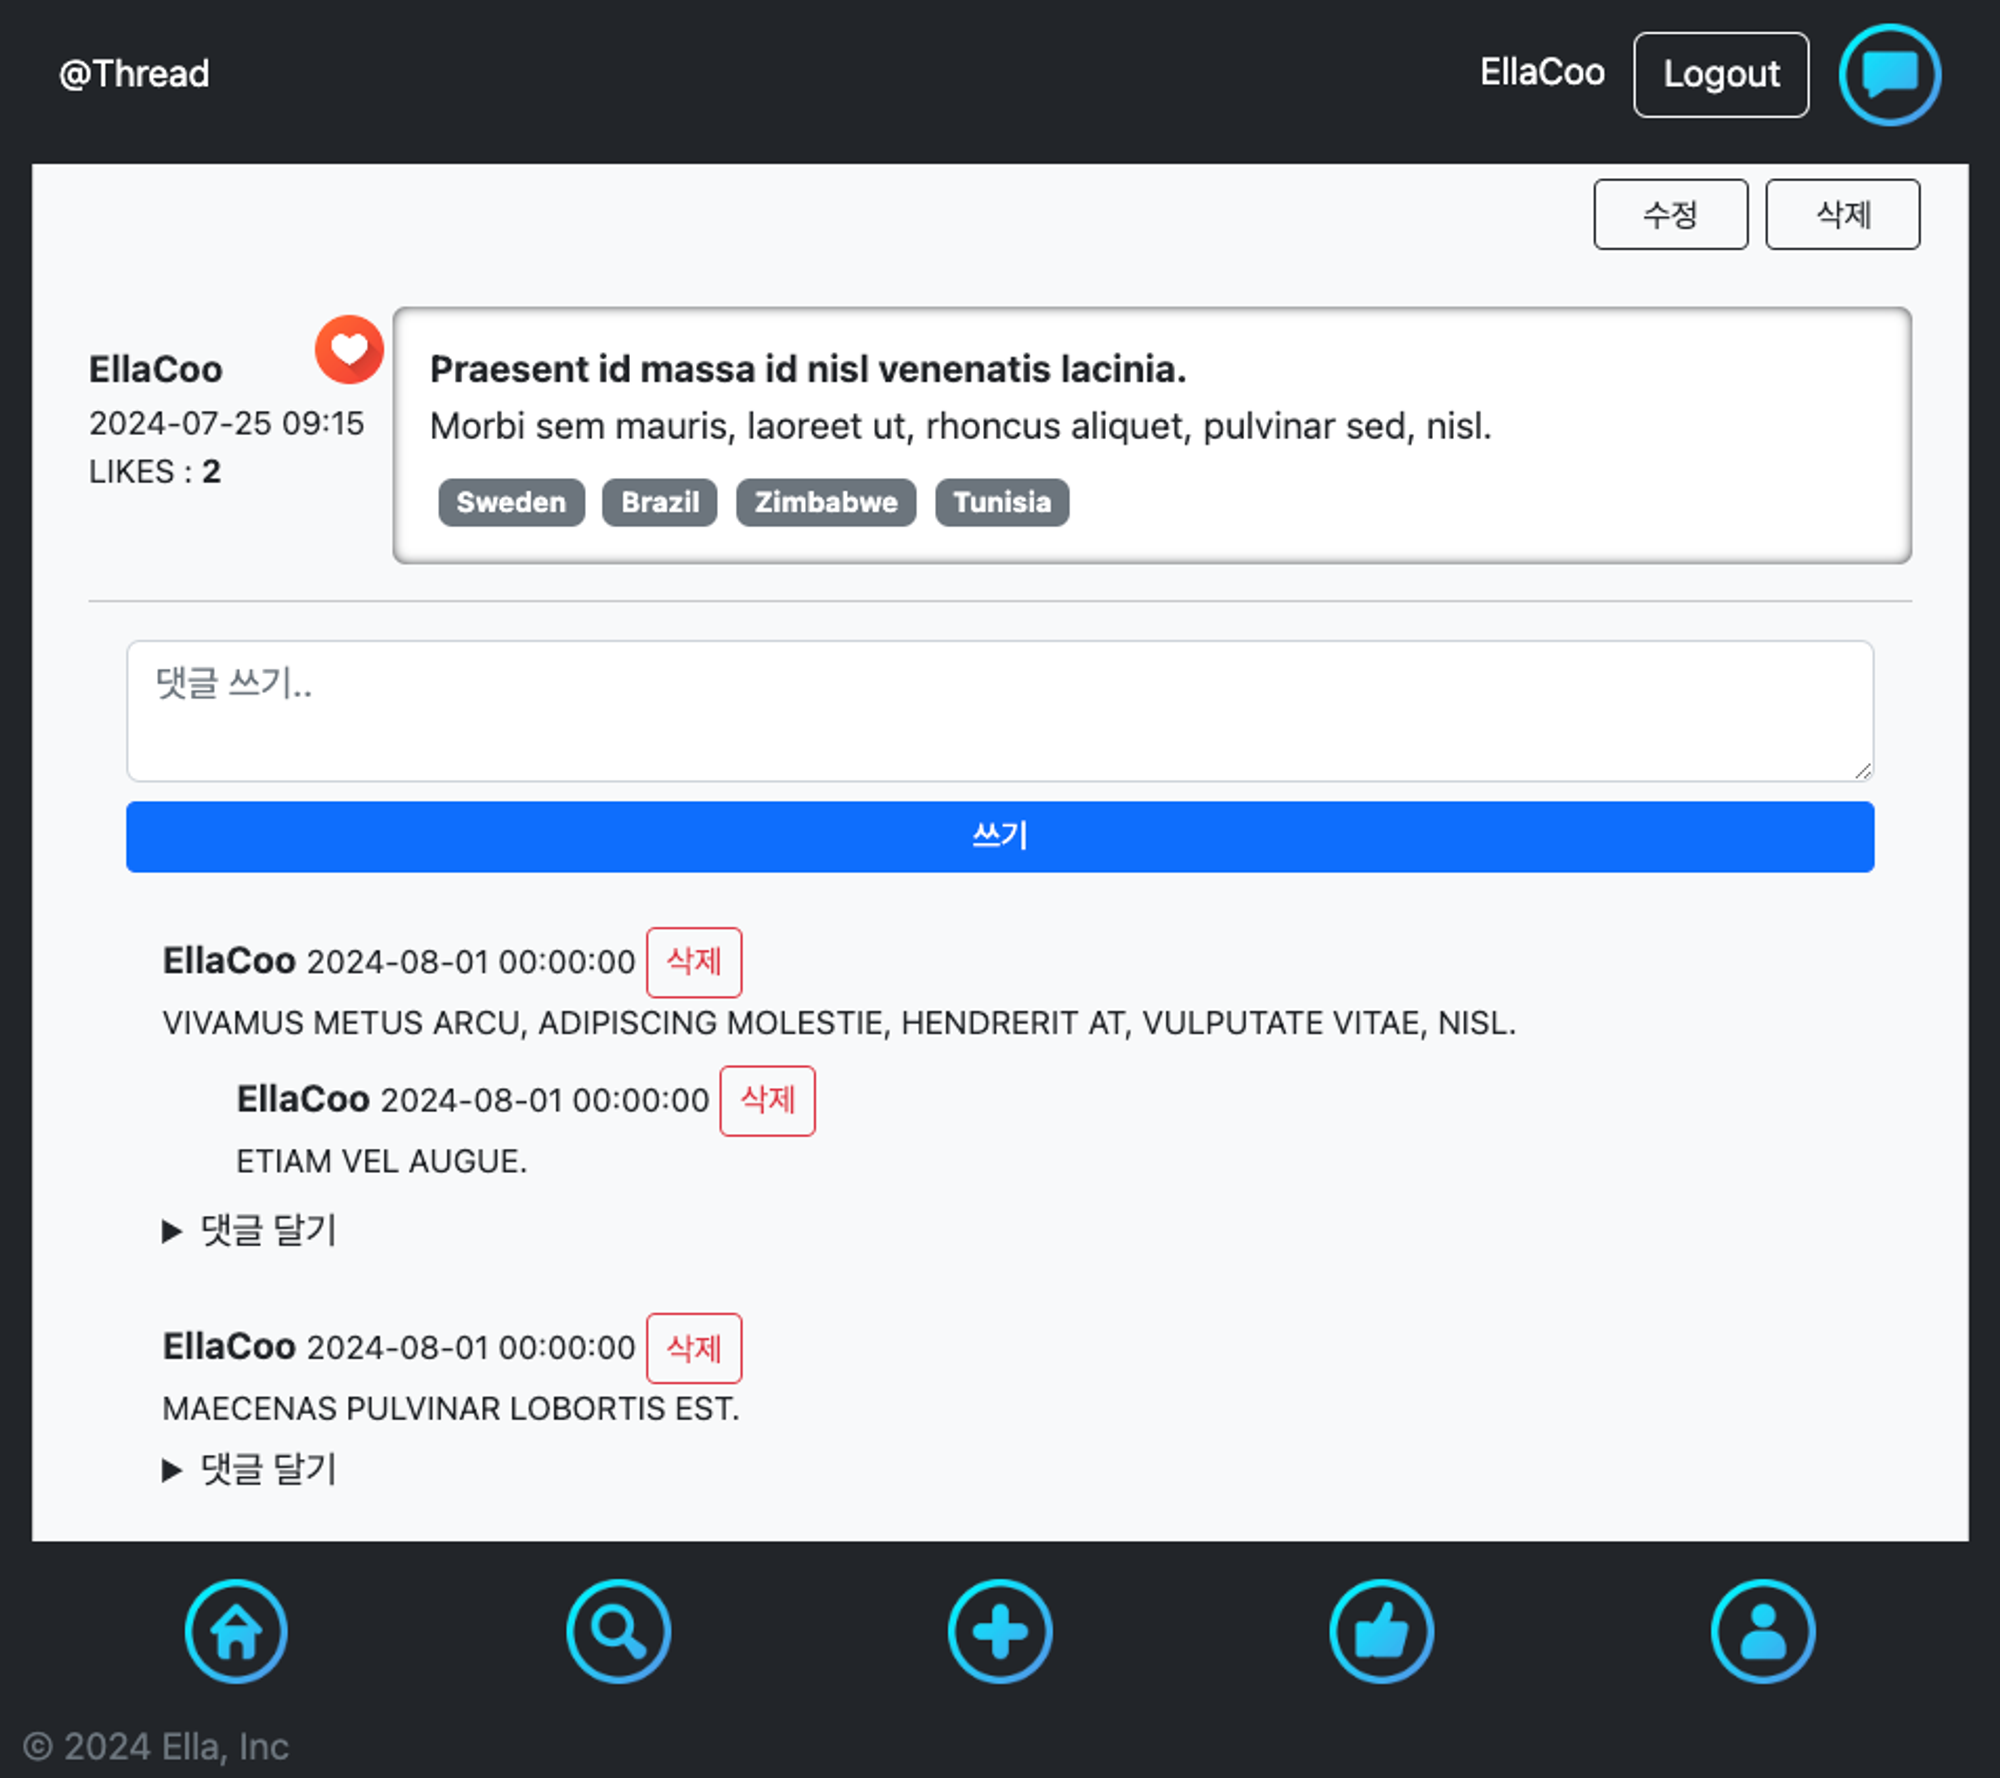Expand reply section under first comment

250,1230
